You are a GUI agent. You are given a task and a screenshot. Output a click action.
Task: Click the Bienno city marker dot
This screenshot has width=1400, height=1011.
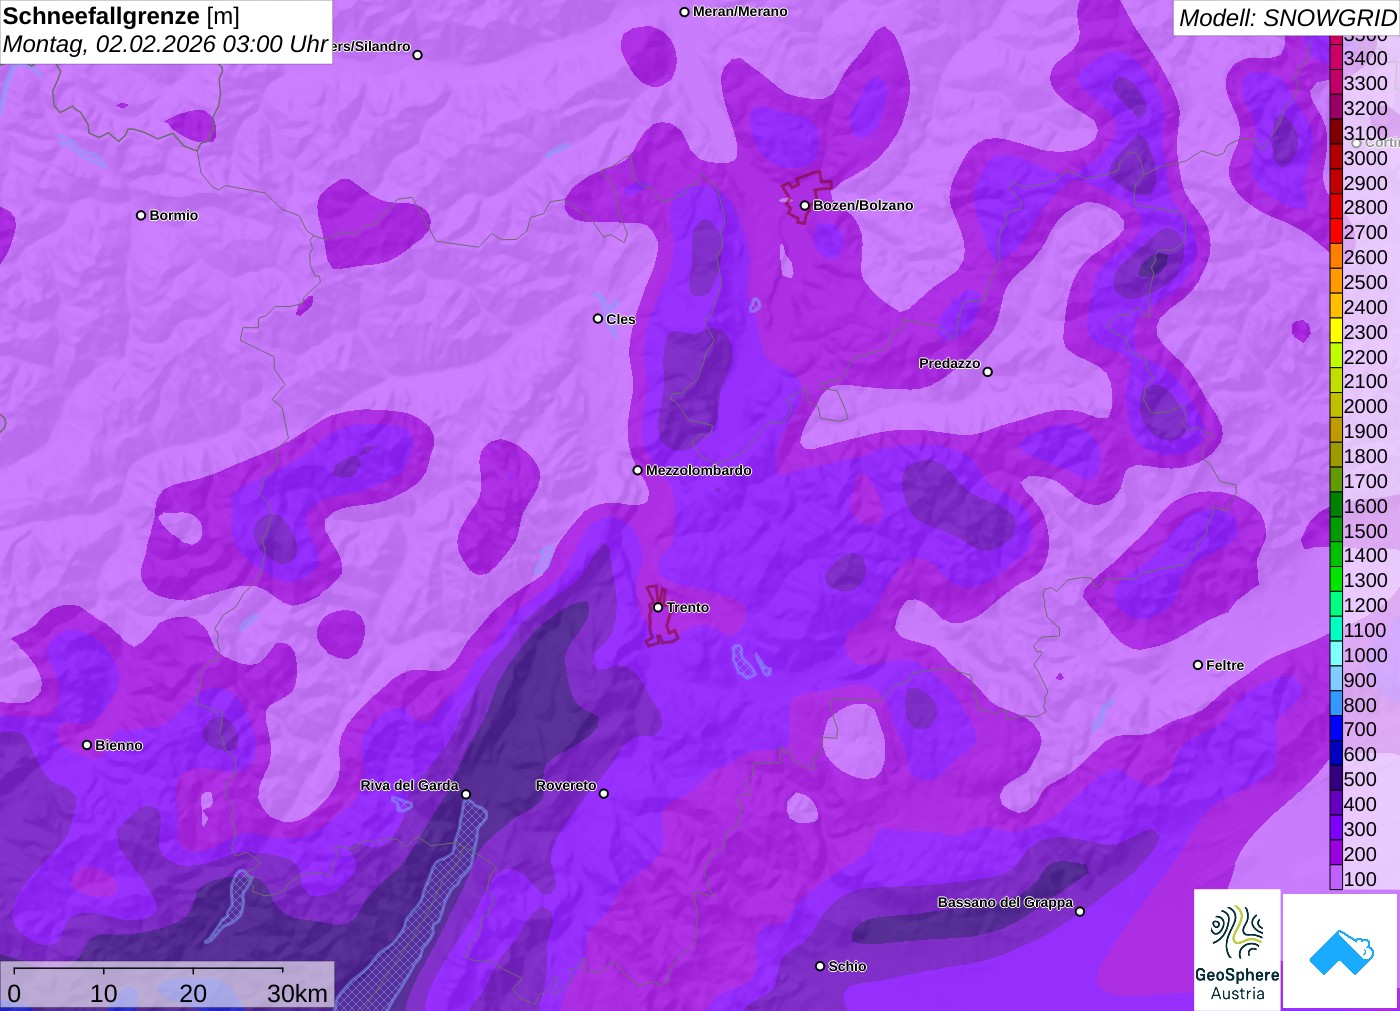87,745
